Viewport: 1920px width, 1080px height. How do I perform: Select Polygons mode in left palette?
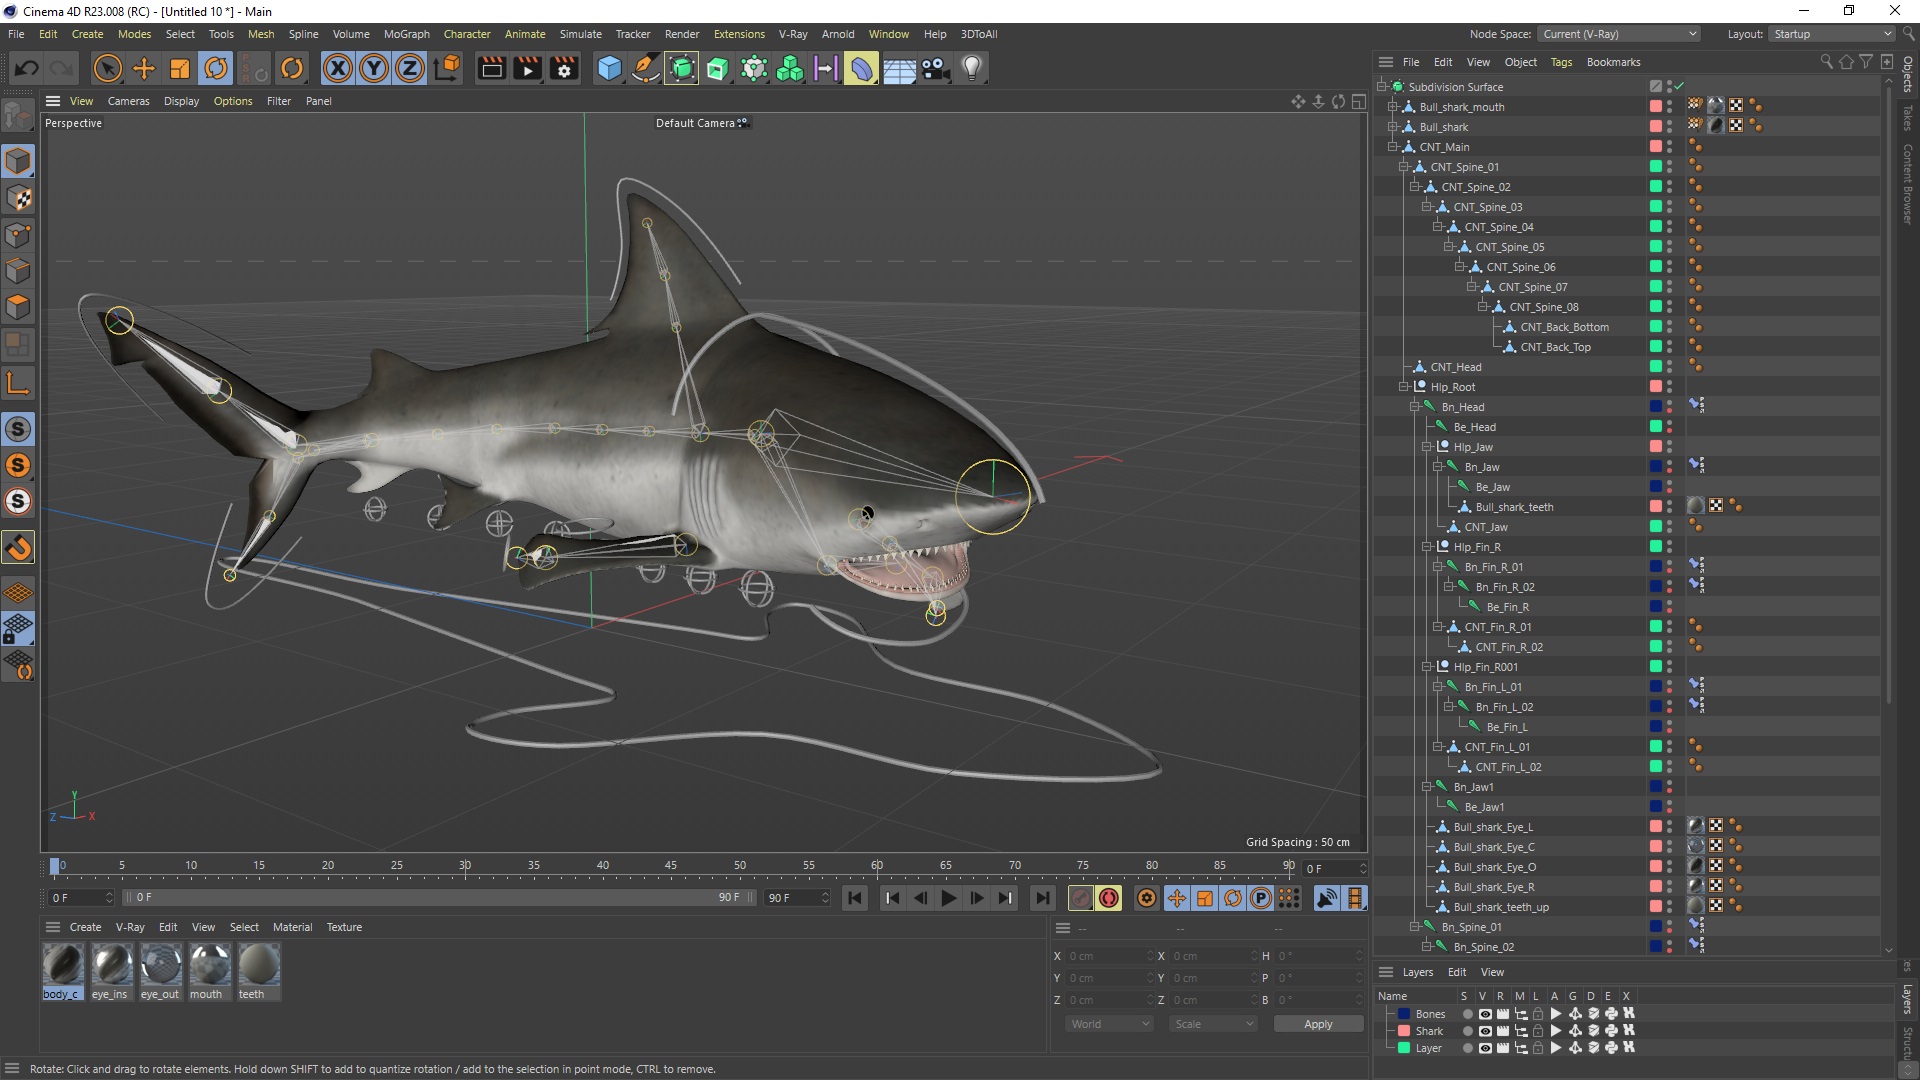pyautogui.click(x=18, y=307)
